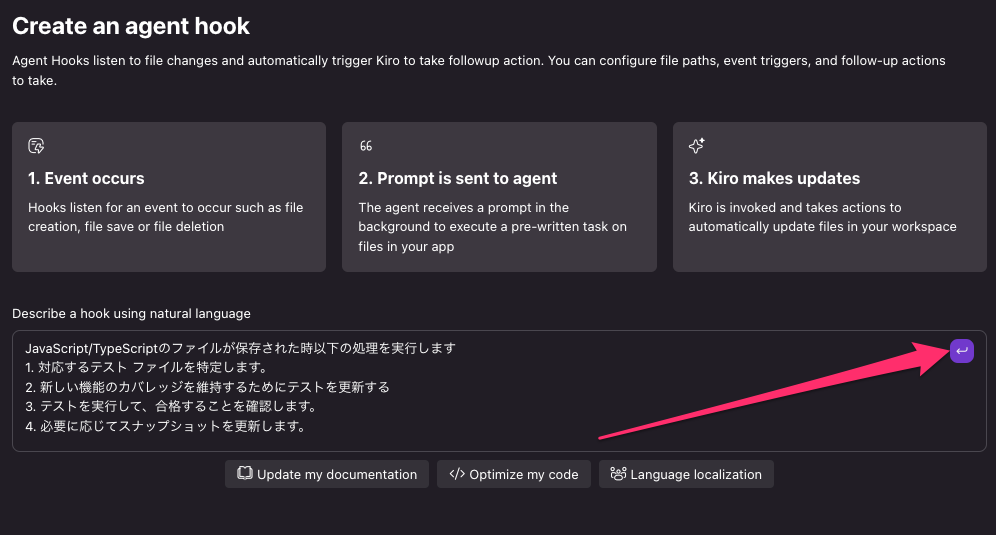The image size is (996, 535).
Task: Click the Event occurs card icon
Action: (36, 146)
